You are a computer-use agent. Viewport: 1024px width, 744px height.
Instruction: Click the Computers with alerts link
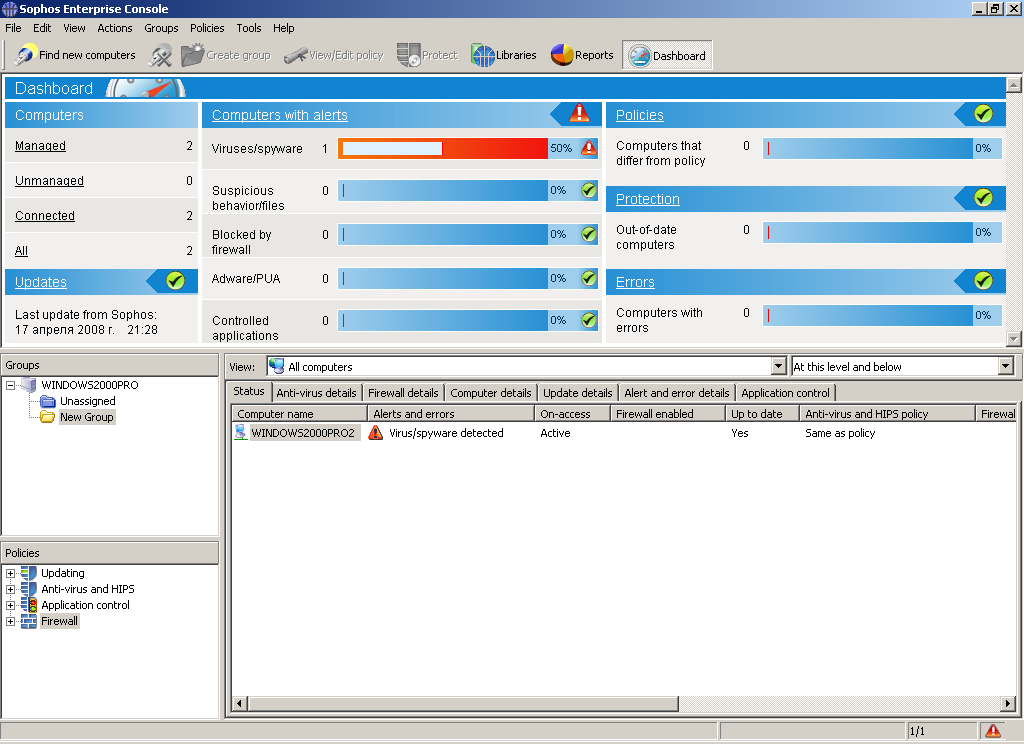(x=280, y=115)
